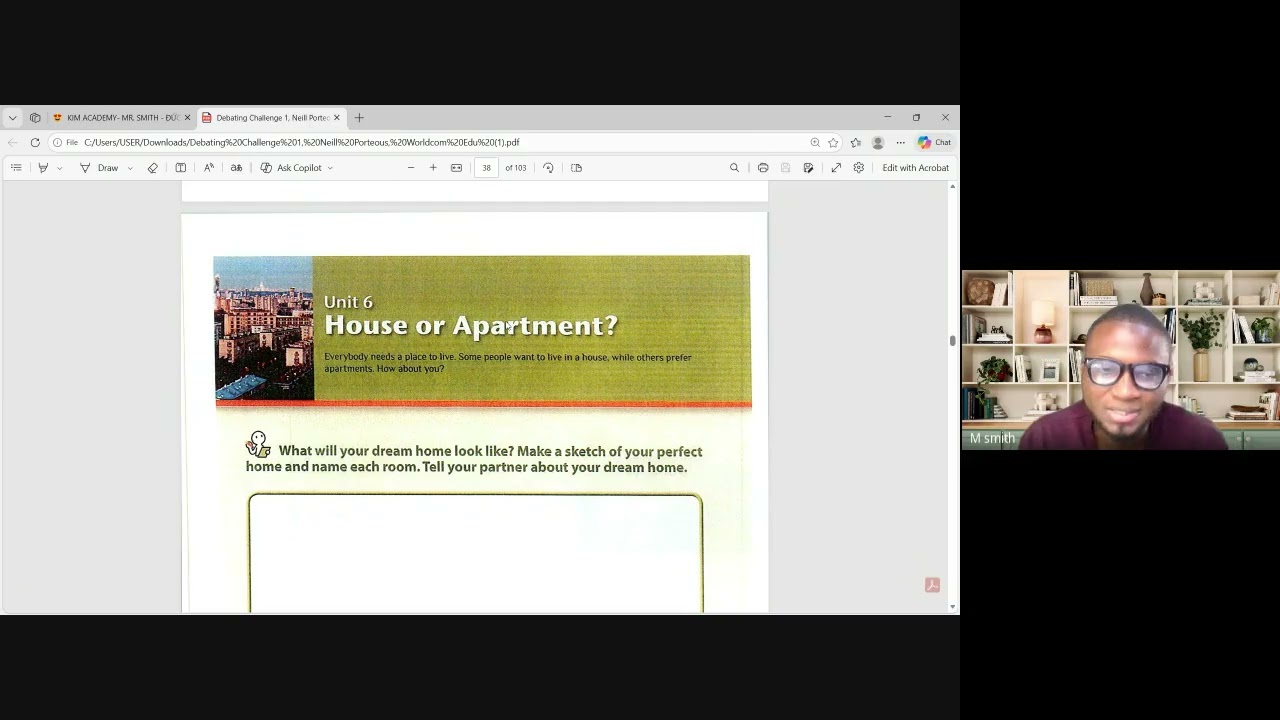Click the 'of 103' page count
The width and height of the screenshot is (1280, 720).
(516, 168)
